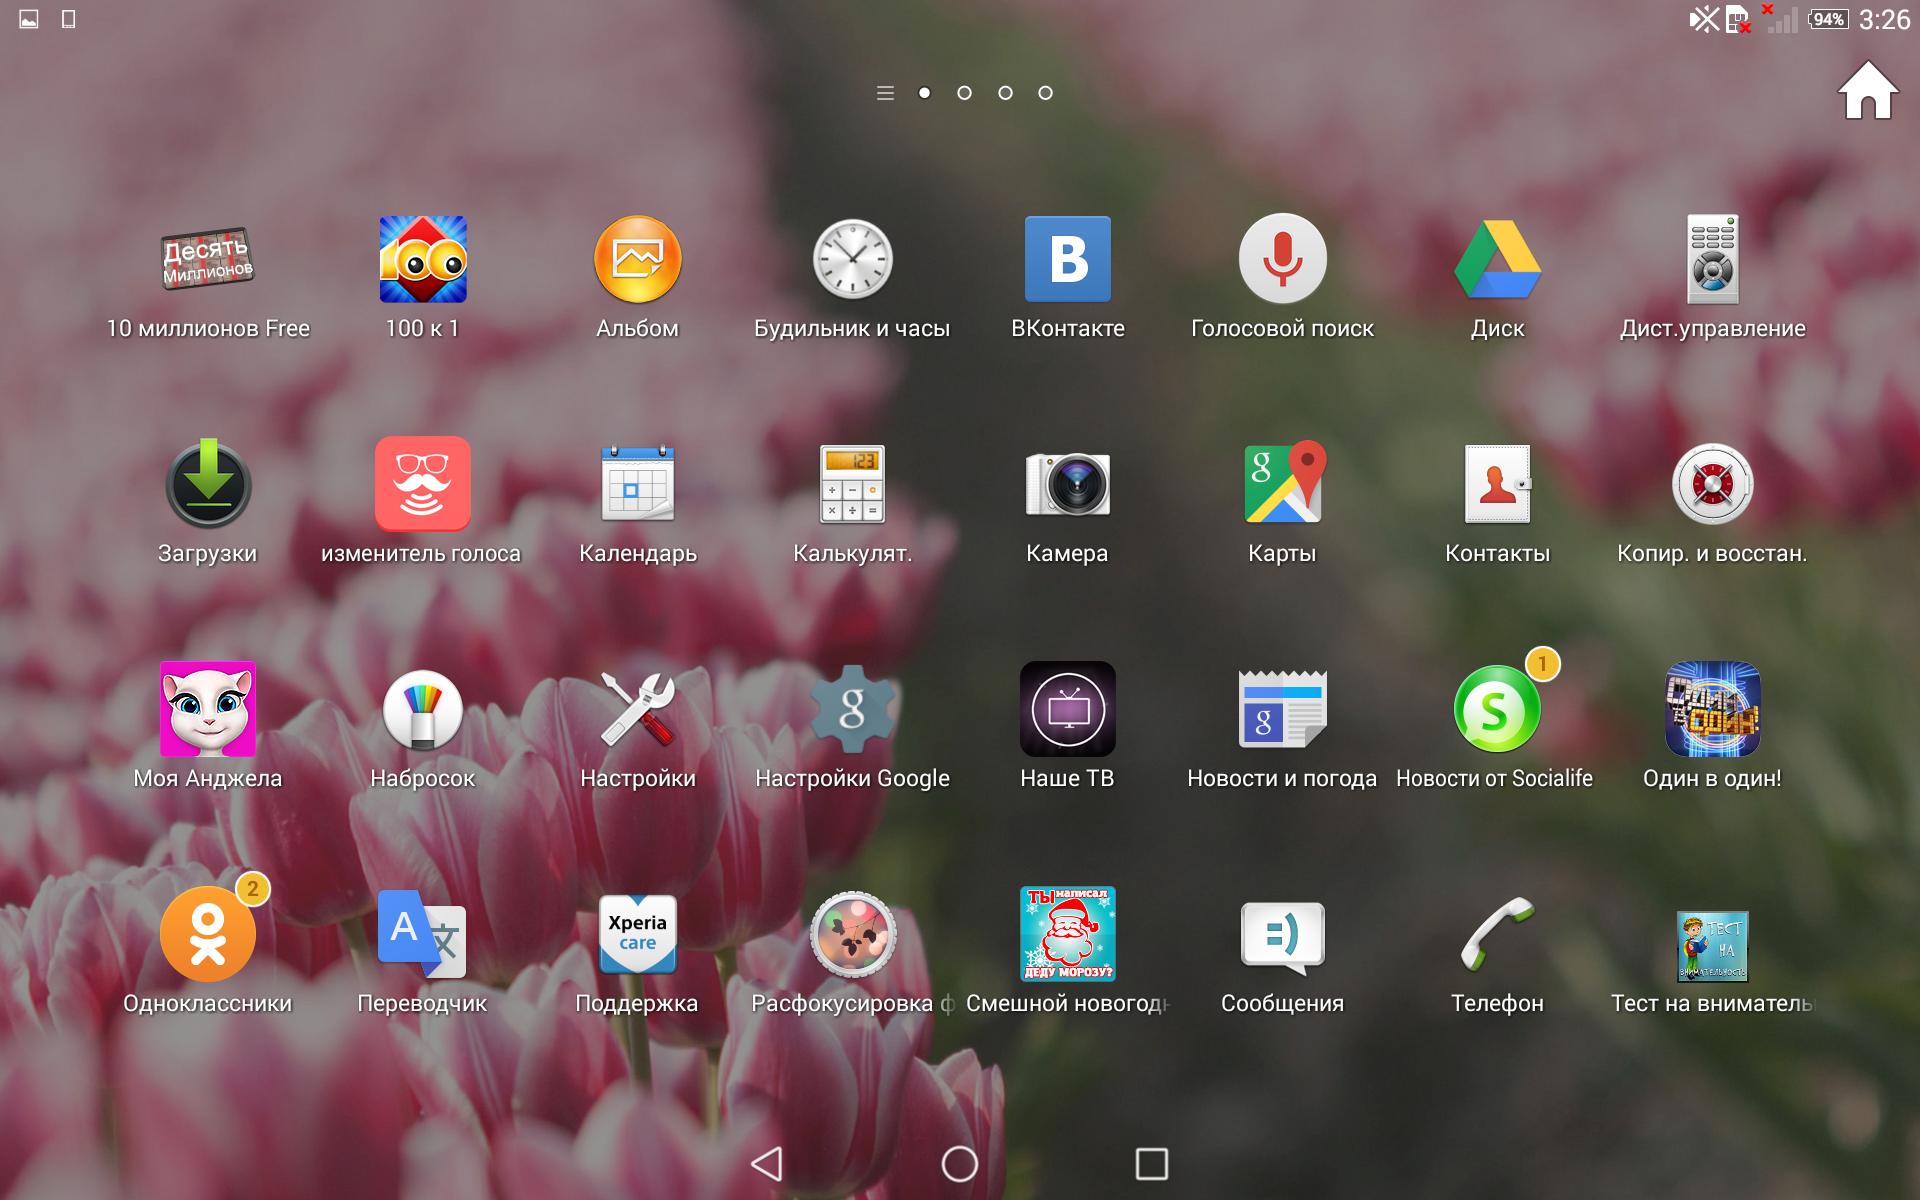Viewport: 1920px width, 1200px height.
Task: Open the Телефон phone app
Action: point(1497,934)
